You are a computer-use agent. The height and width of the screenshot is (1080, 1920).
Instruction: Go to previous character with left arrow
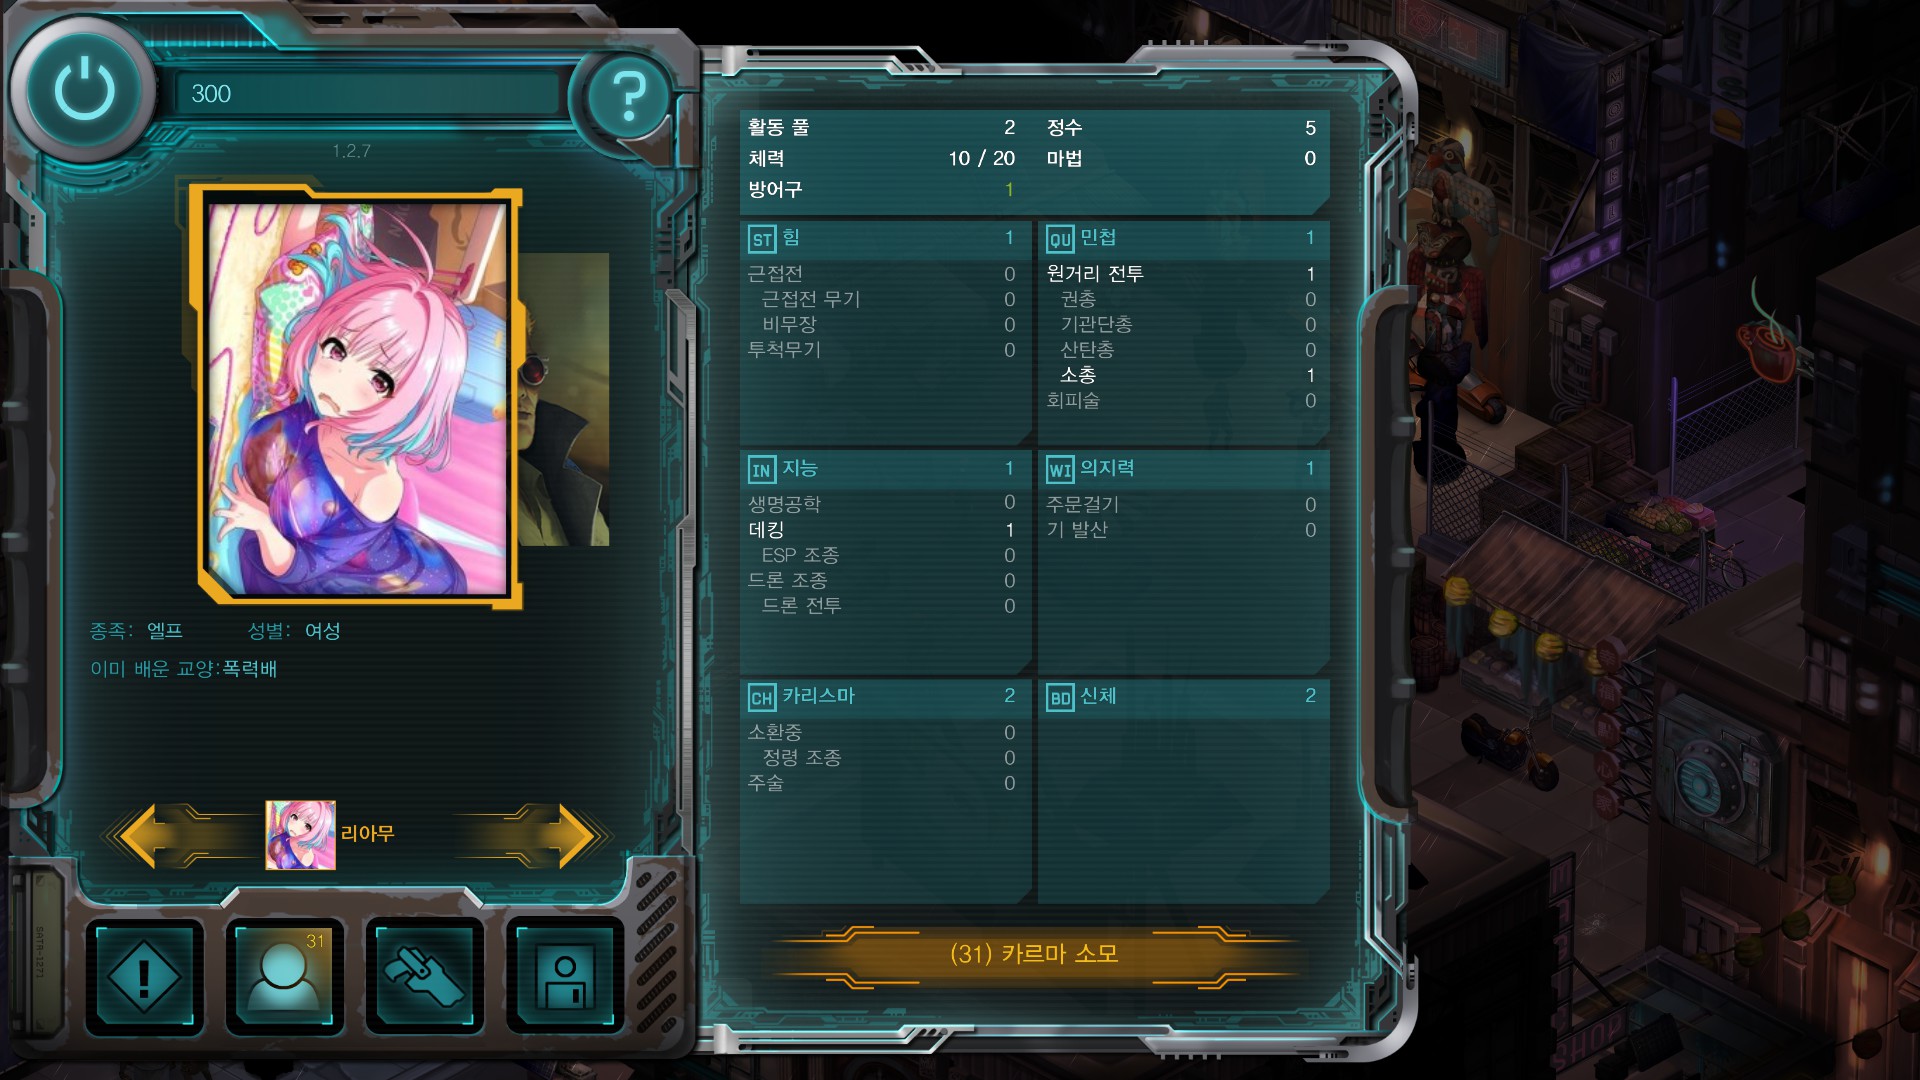click(152, 835)
